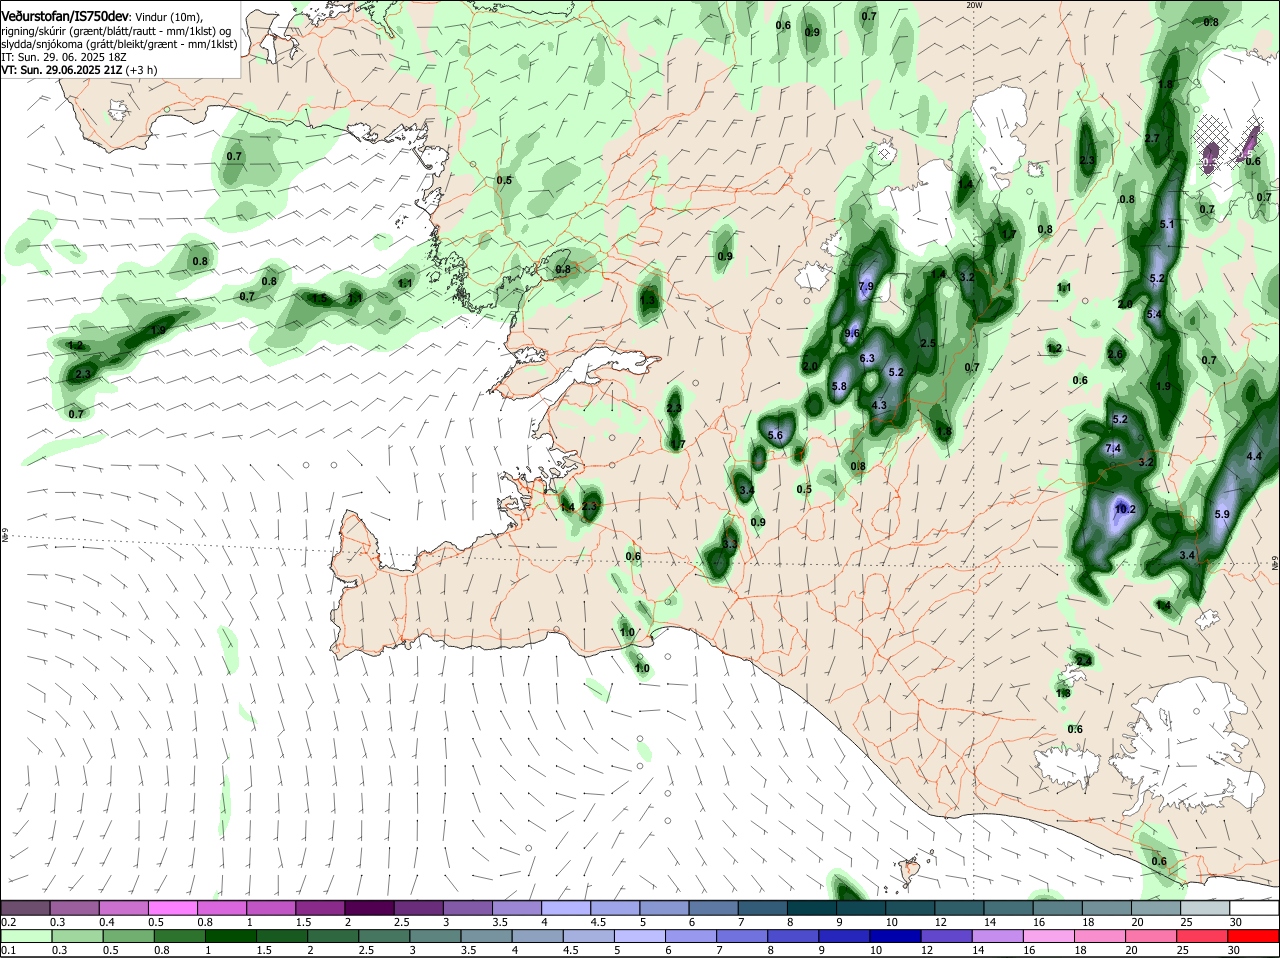This screenshot has height=958, width=1280.
Task: Click the 10.2 precipitation value on the map
Action: (x=1125, y=509)
